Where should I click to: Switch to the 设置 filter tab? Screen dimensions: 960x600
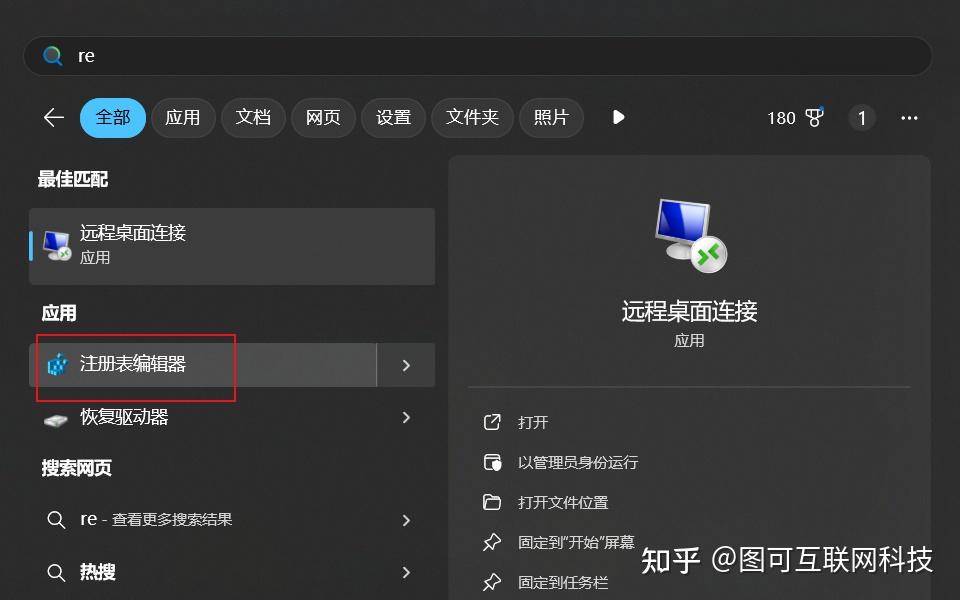(393, 118)
